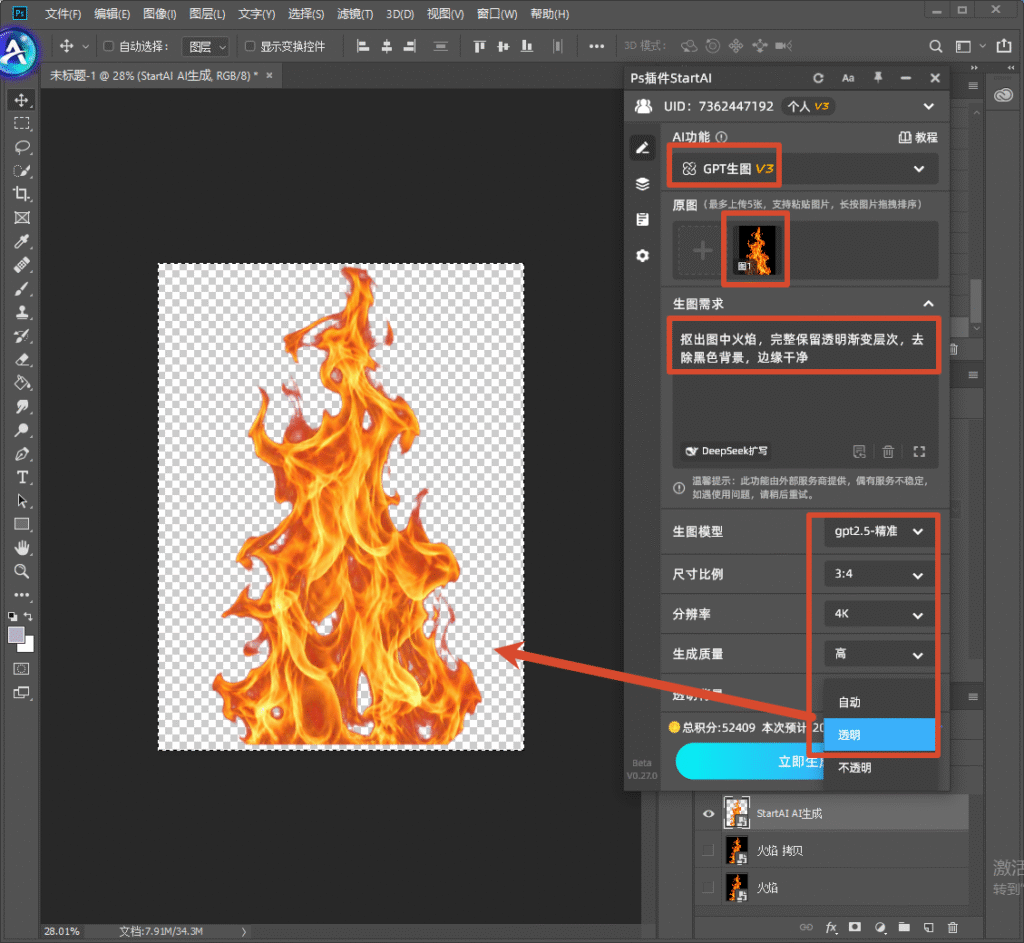Open the 高 generation quality dropdown
Screen dimensions: 1024x943
point(878,654)
